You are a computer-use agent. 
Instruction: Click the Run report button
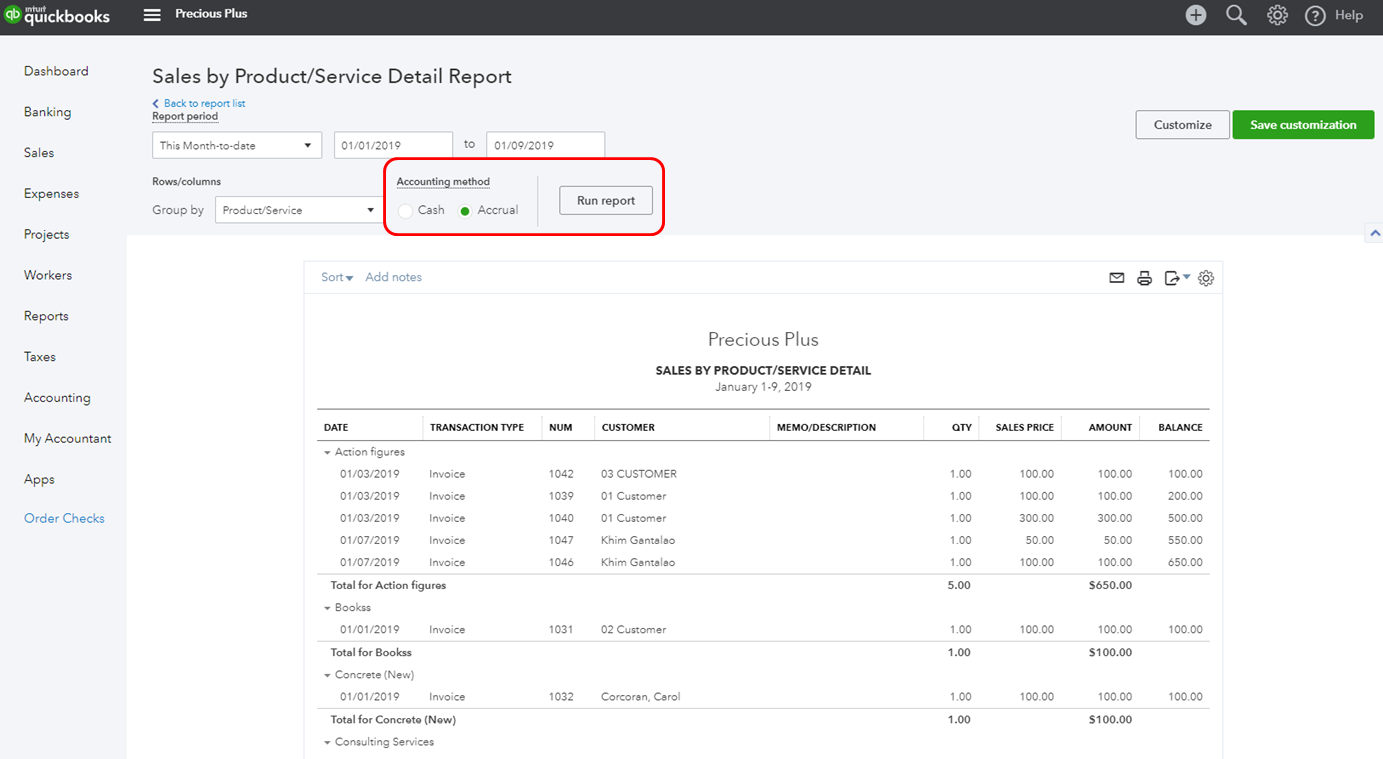[x=605, y=200]
